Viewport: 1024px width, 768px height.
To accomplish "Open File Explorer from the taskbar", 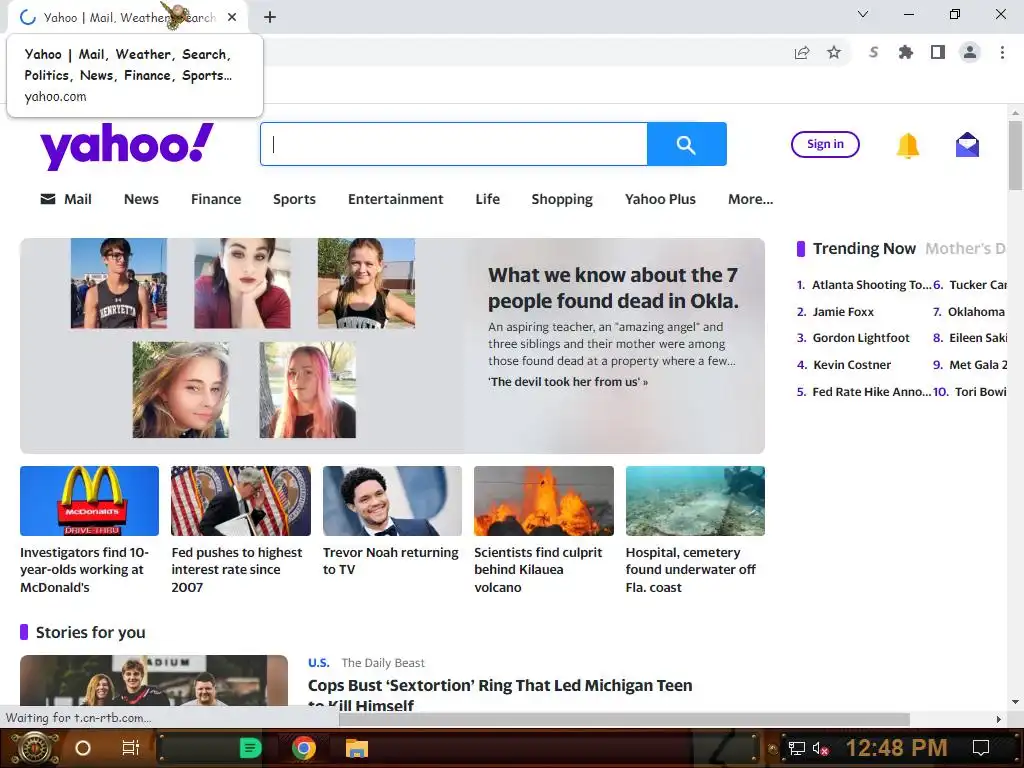I will pos(357,748).
